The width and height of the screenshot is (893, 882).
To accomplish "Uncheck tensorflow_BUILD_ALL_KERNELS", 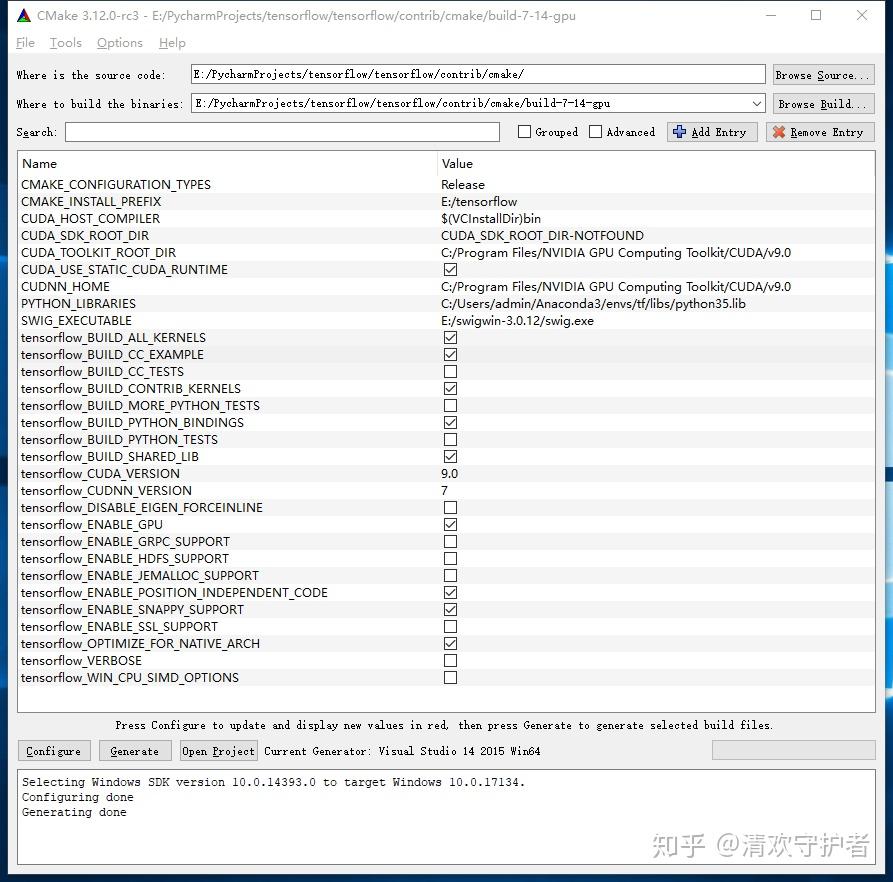I will 450,338.
